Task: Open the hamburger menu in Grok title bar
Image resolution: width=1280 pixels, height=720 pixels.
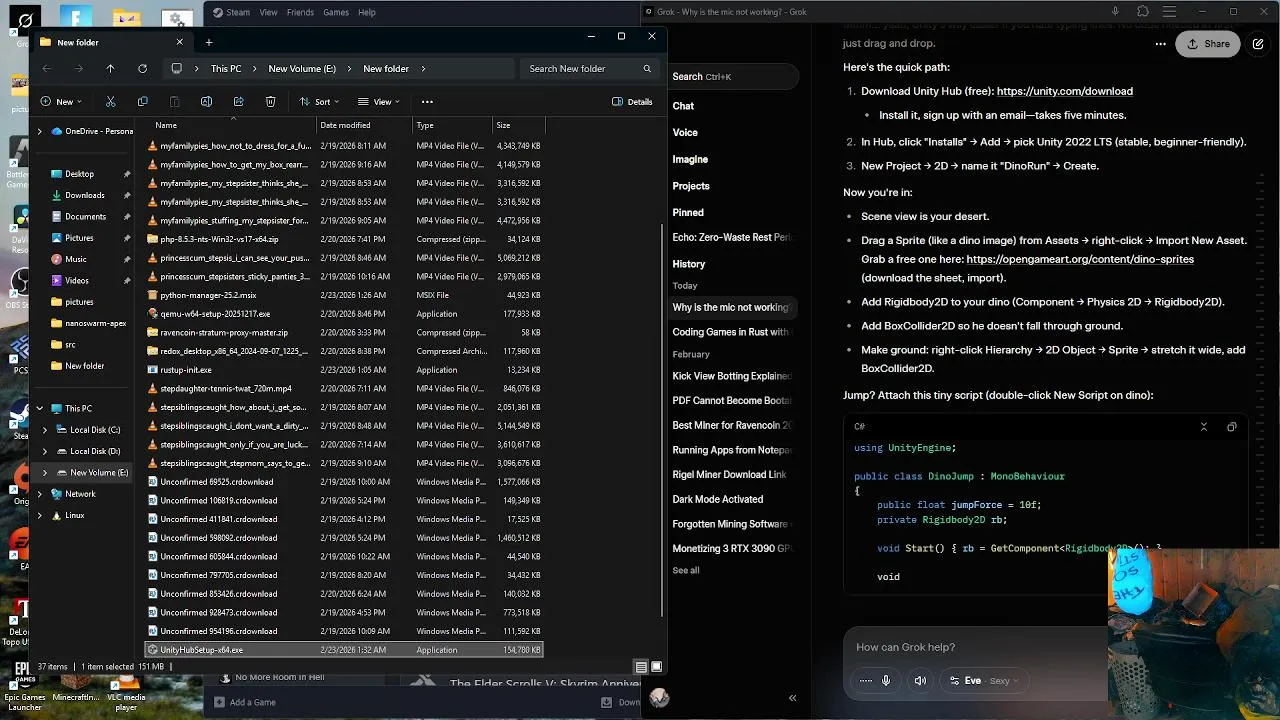Action: (1171, 12)
